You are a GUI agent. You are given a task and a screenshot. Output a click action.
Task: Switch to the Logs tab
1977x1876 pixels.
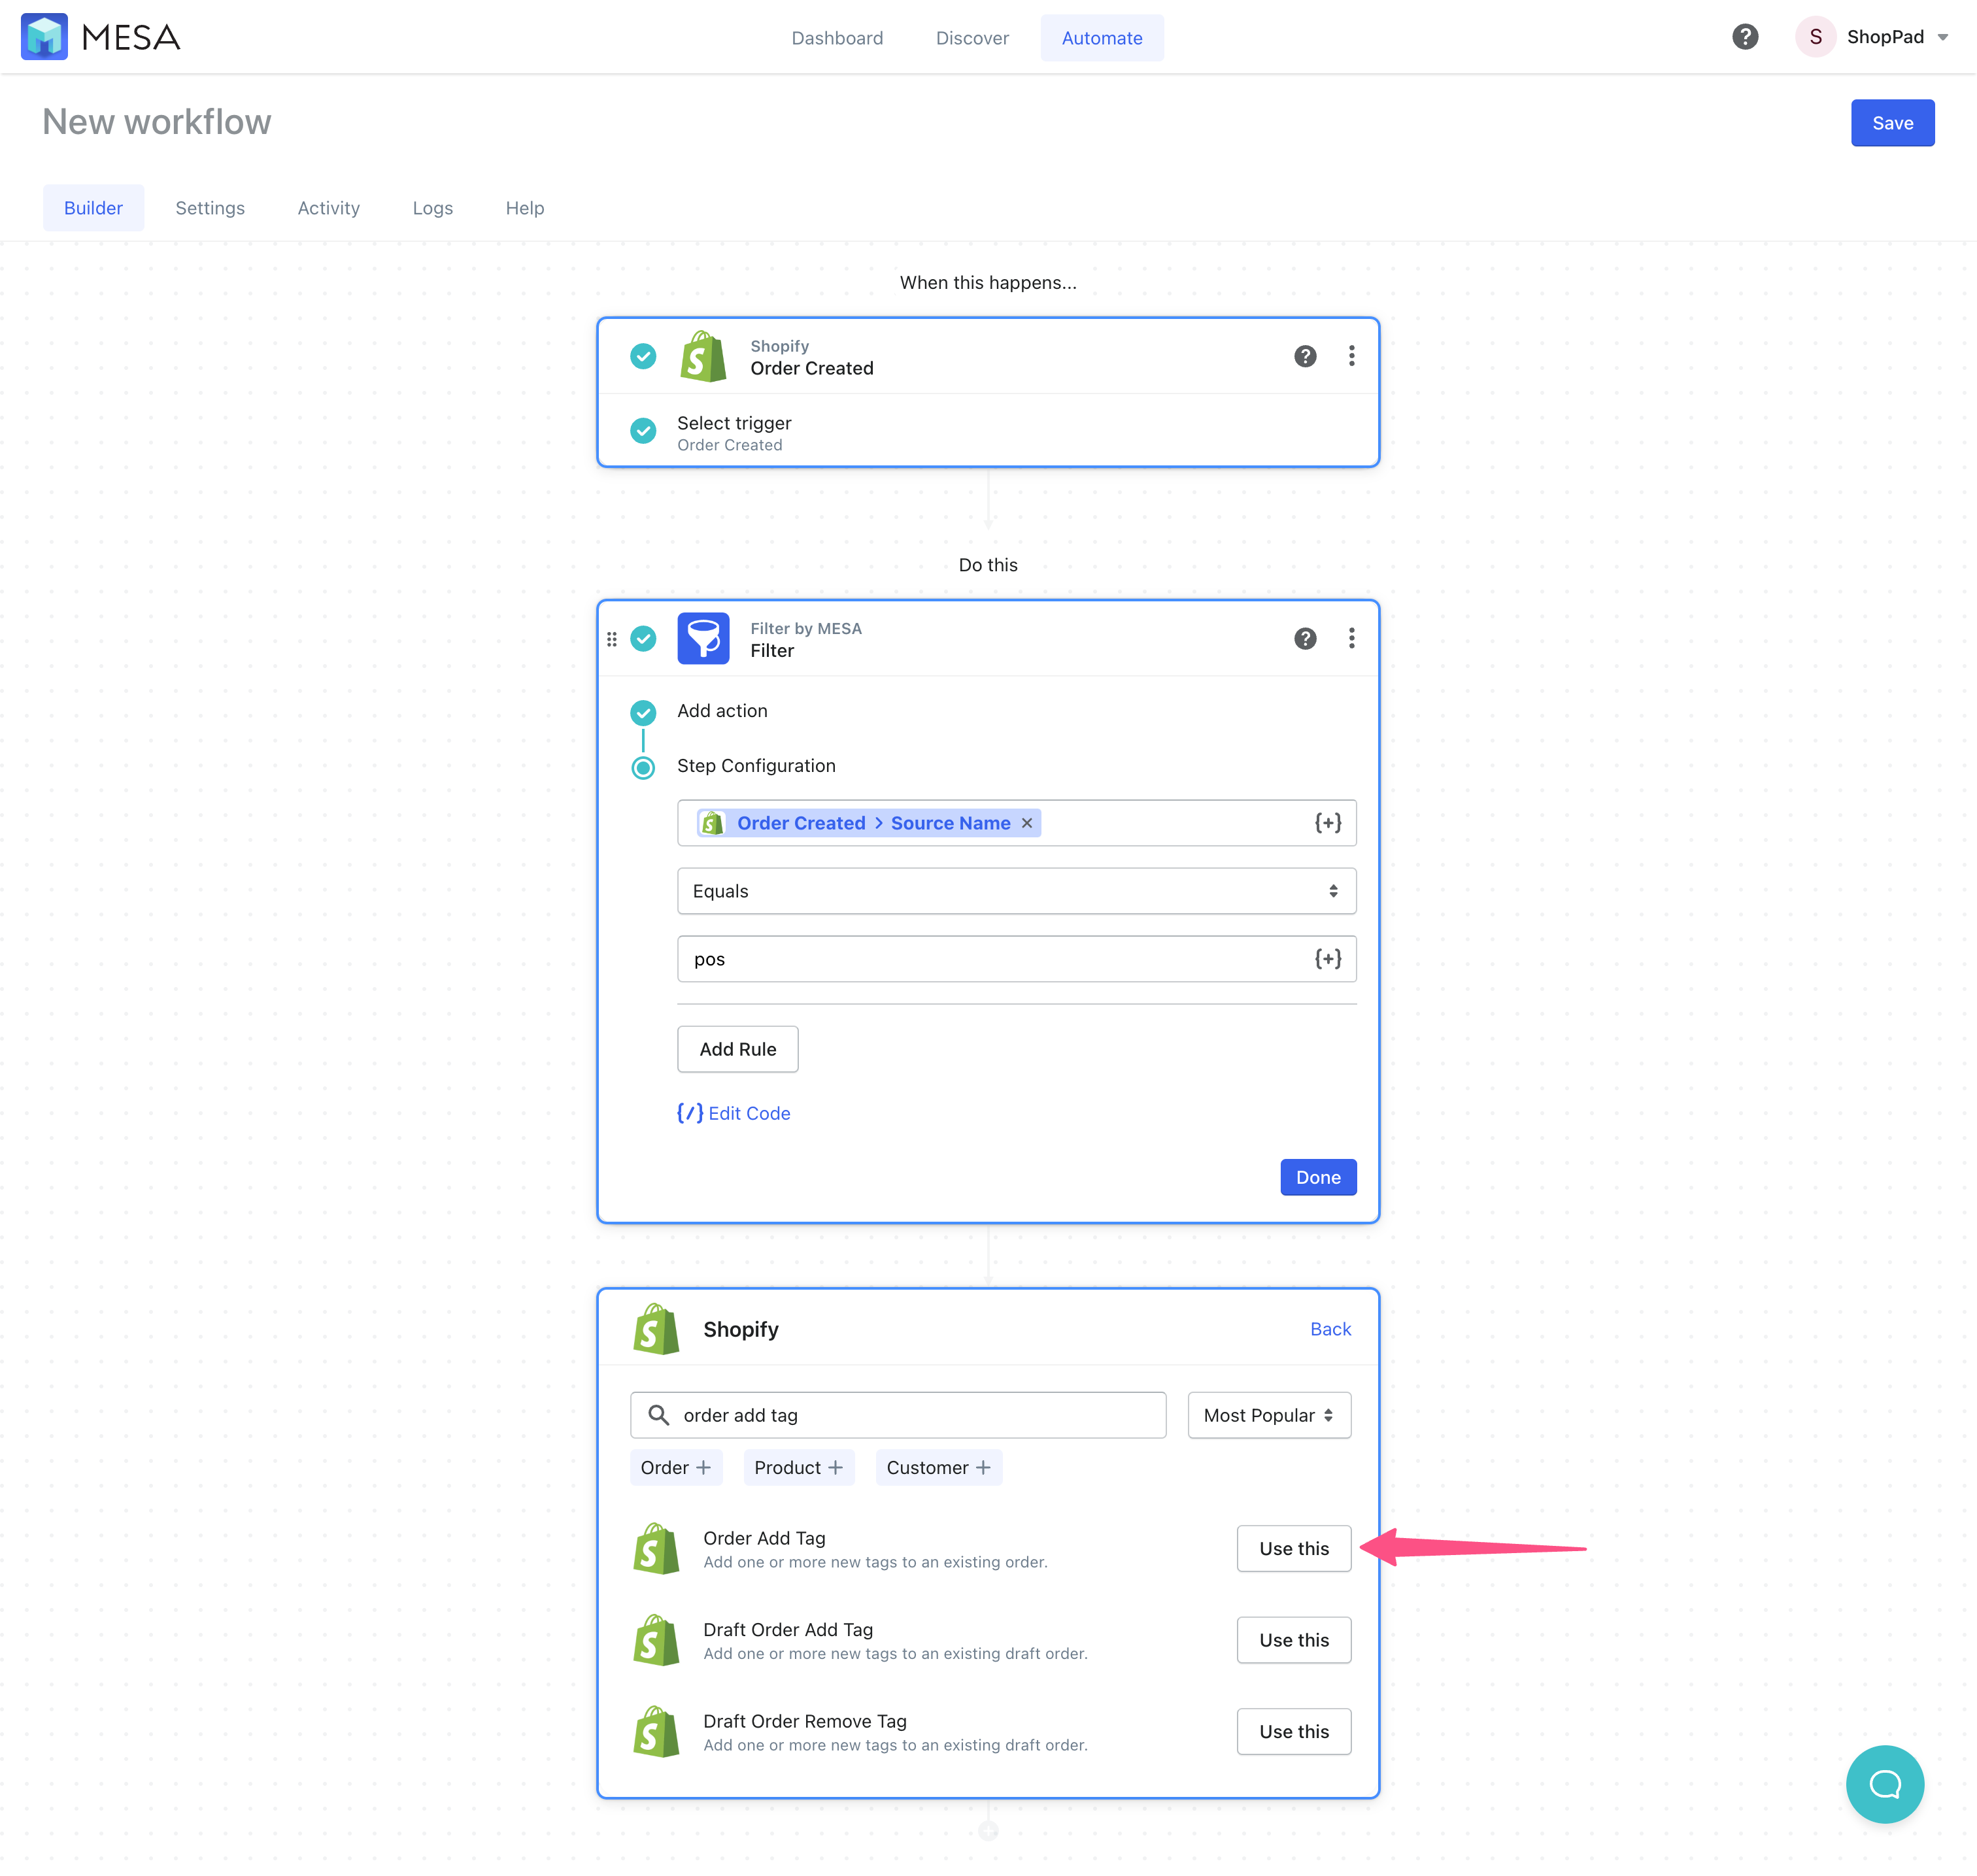(x=432, y=208)
